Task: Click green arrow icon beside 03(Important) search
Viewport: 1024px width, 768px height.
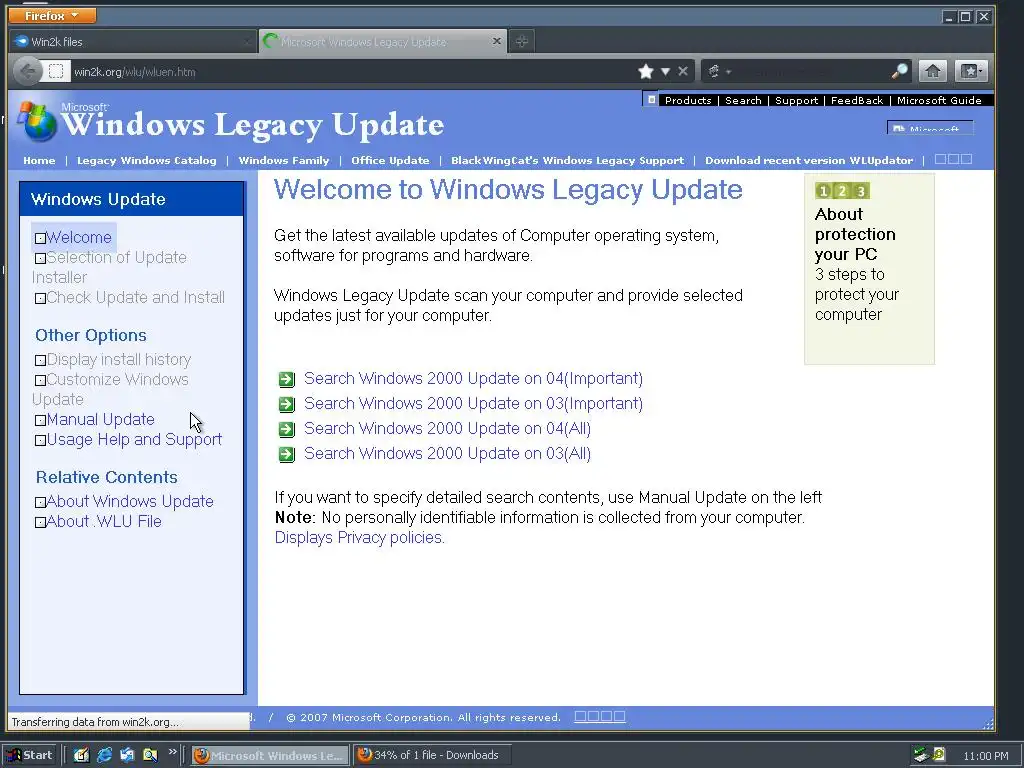Action: coord(287,404)
